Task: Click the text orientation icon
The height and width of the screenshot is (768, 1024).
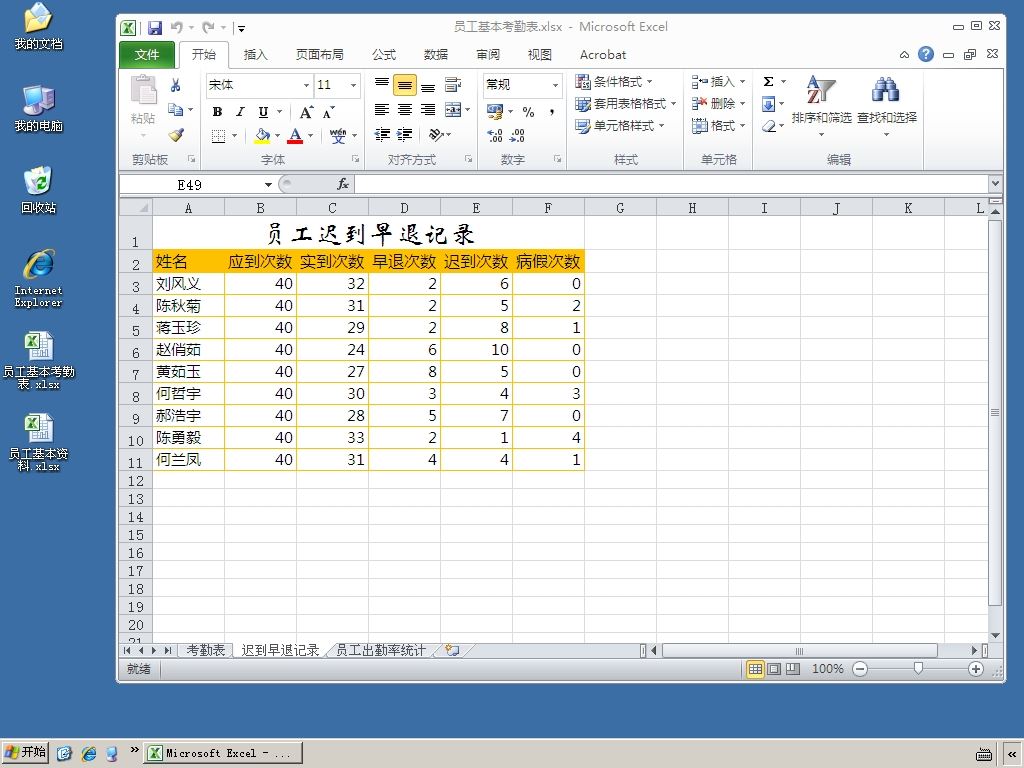Action: [x=436, y=135]
